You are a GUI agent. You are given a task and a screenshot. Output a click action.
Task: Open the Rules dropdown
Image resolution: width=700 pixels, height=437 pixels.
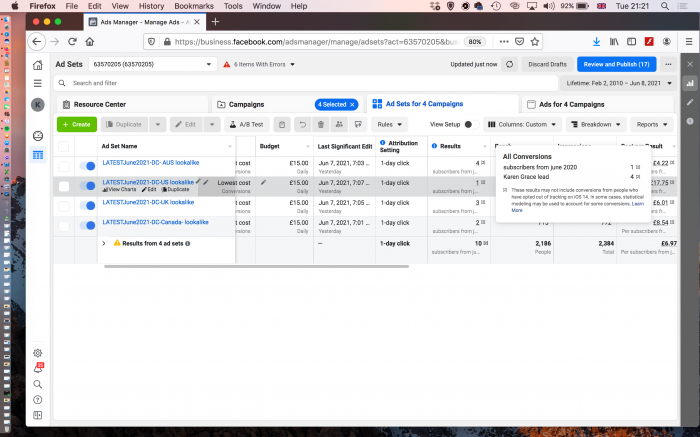pyautogui.click(x=389, y=125)
